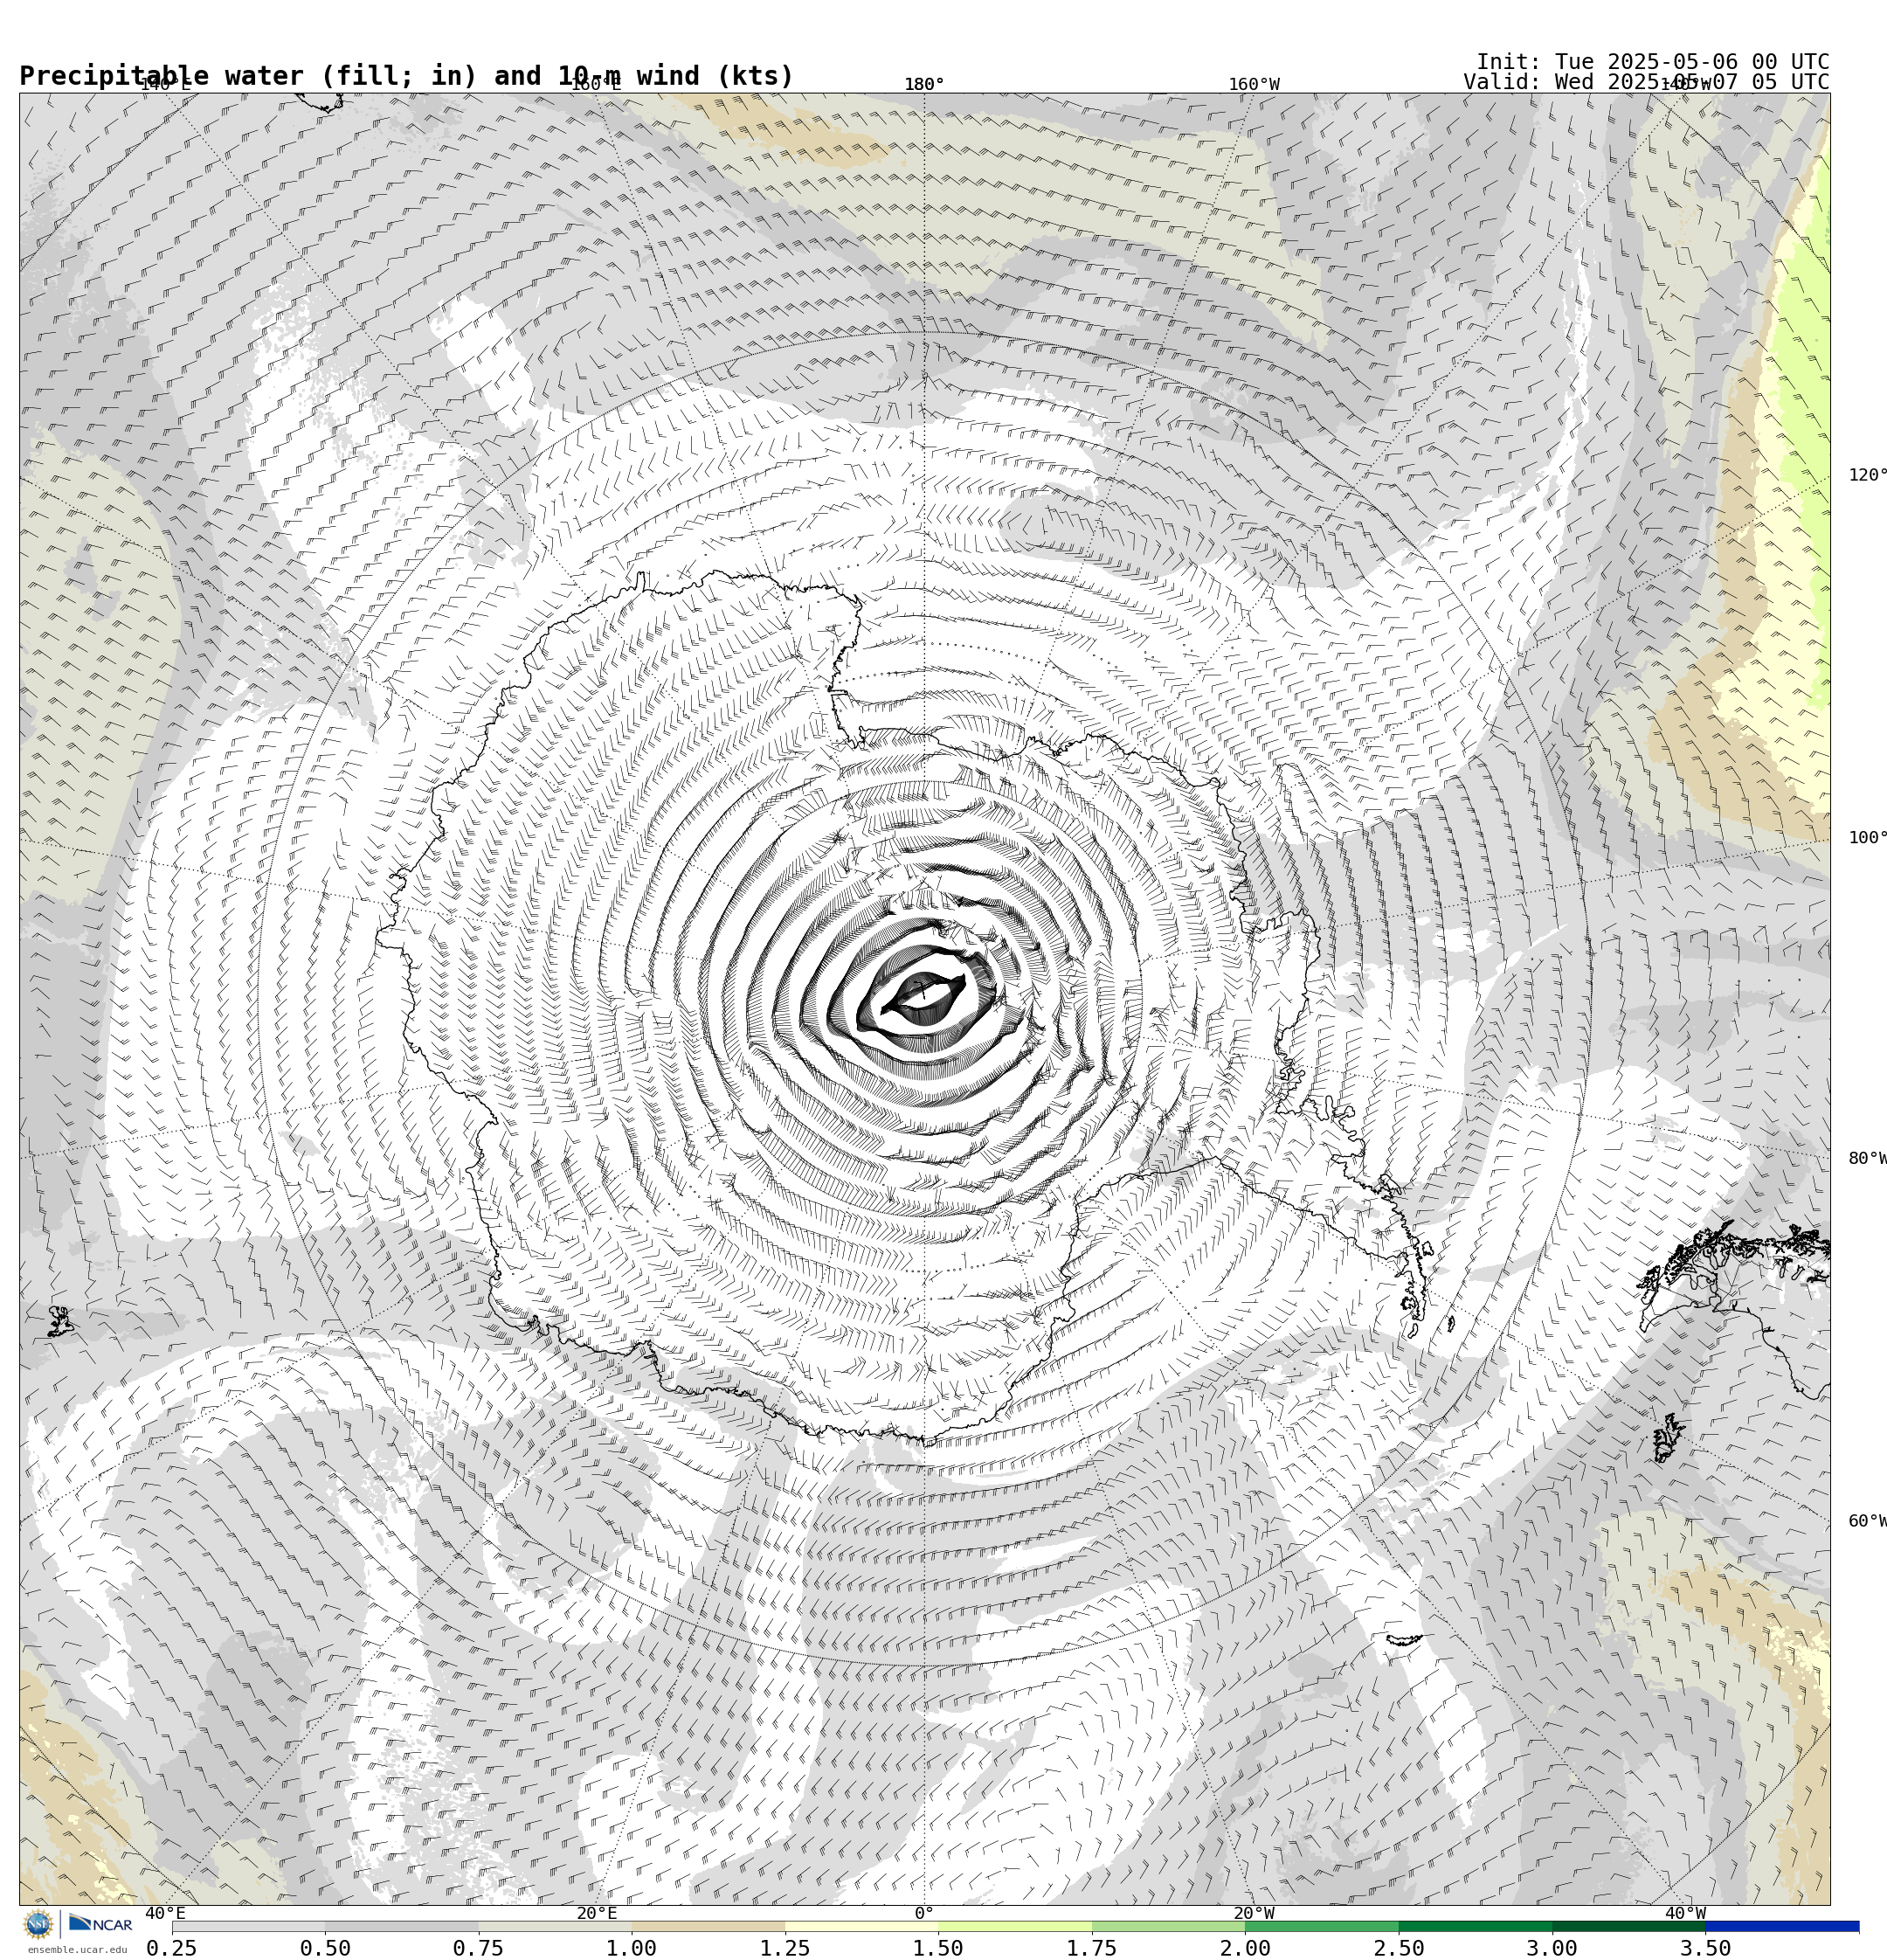Select the plot title about precipitable water
1887x1960 pixels.
(406, 76)
